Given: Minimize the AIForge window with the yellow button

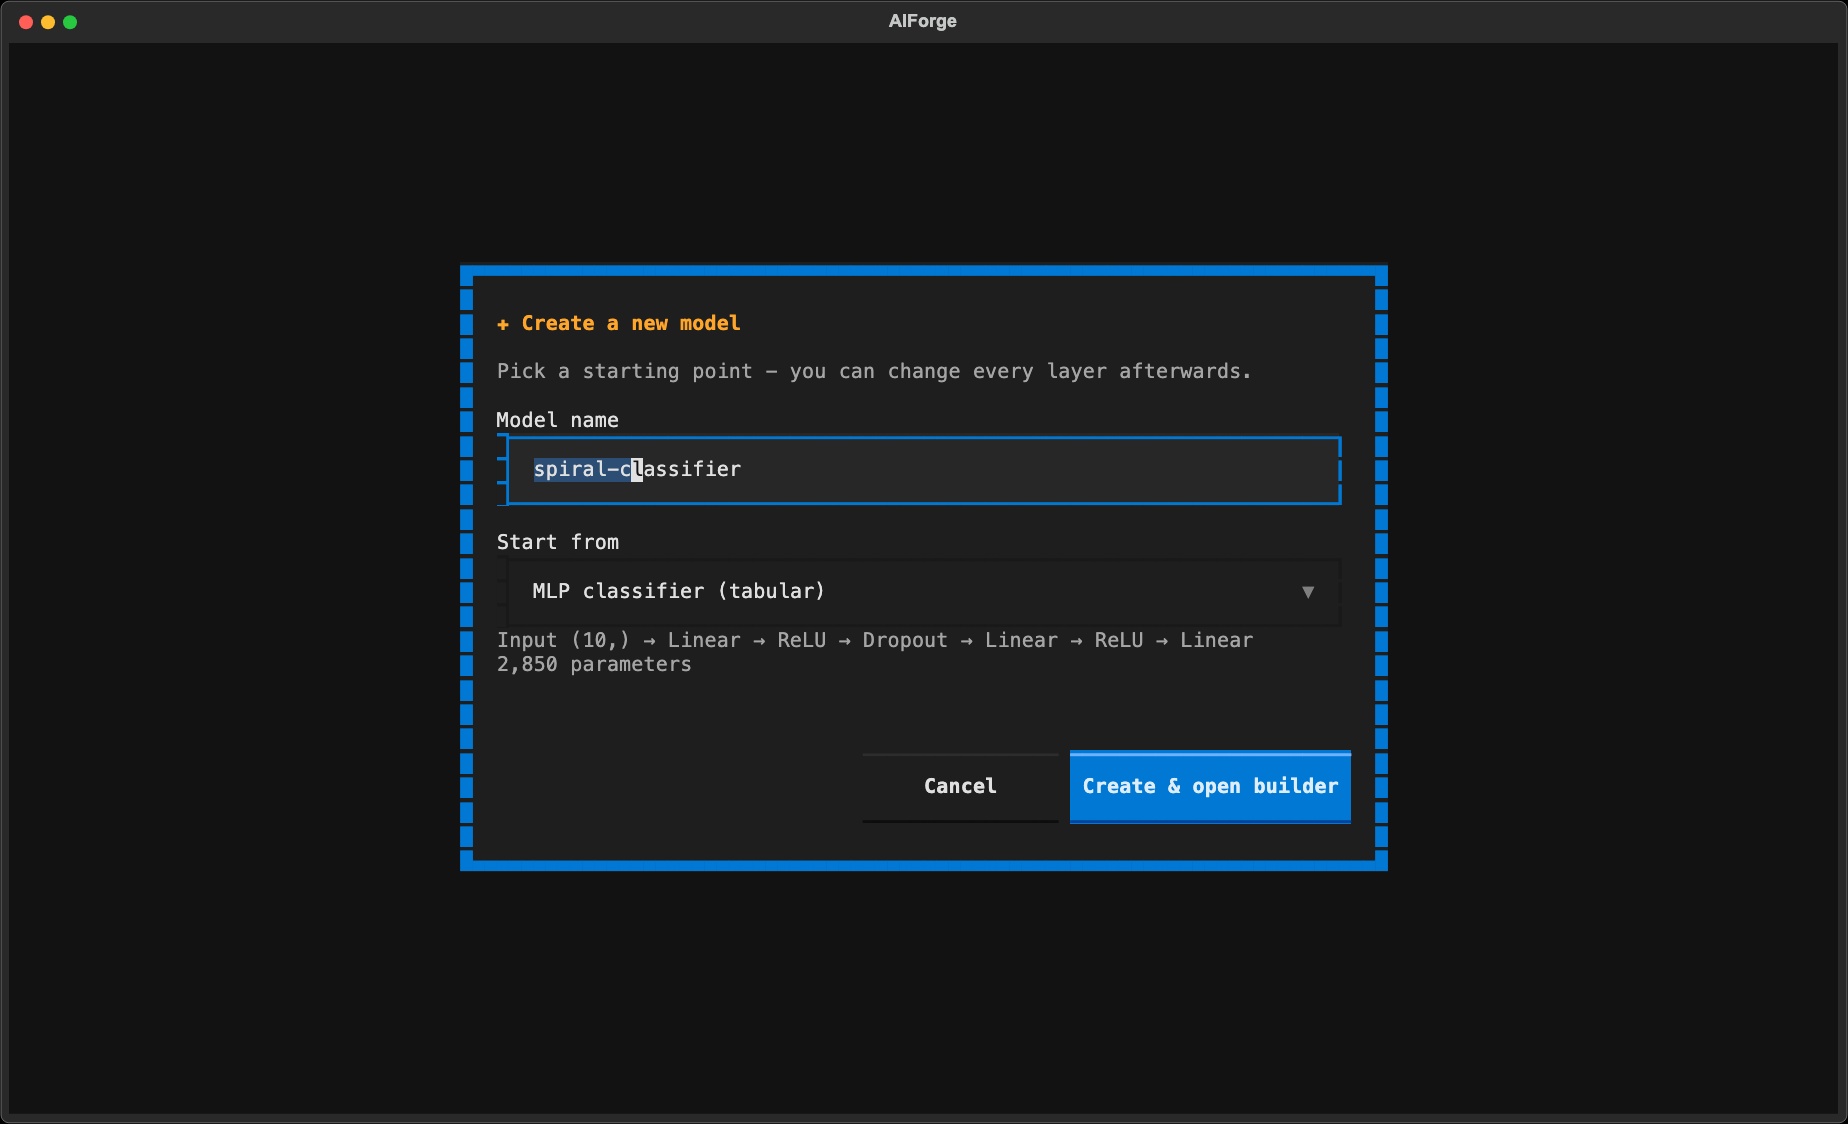Looking at the screenshot, I should [x=48, y=22].
